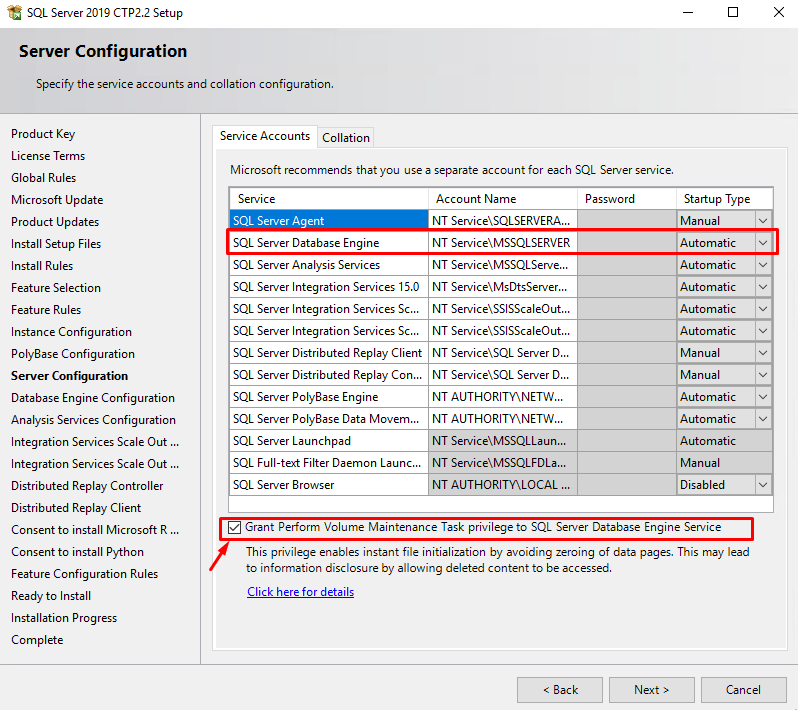The image size is (798, 710).
Task: Click License Terms step in sidebar
Action: [48, 156]
